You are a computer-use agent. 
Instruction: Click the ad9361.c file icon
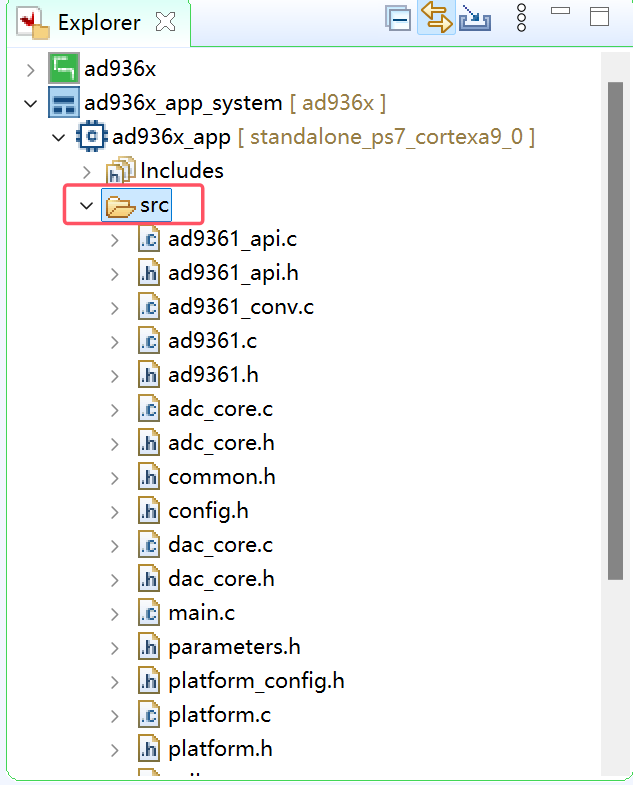pos(149,341)
